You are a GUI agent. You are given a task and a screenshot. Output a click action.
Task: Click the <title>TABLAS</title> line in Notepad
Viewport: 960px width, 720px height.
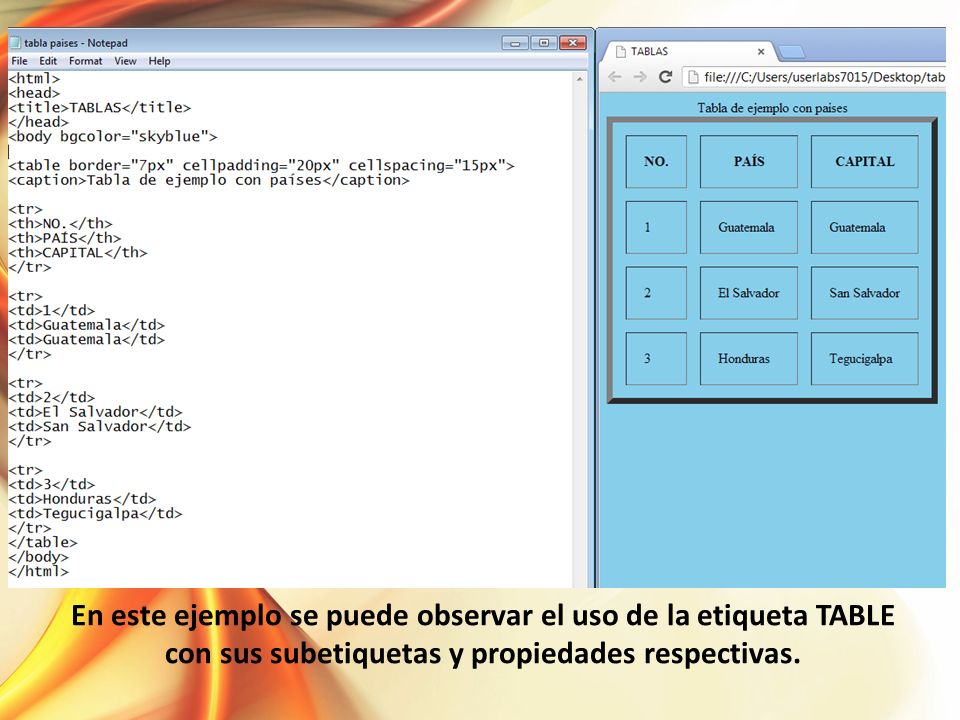click(x=100, y=108)
